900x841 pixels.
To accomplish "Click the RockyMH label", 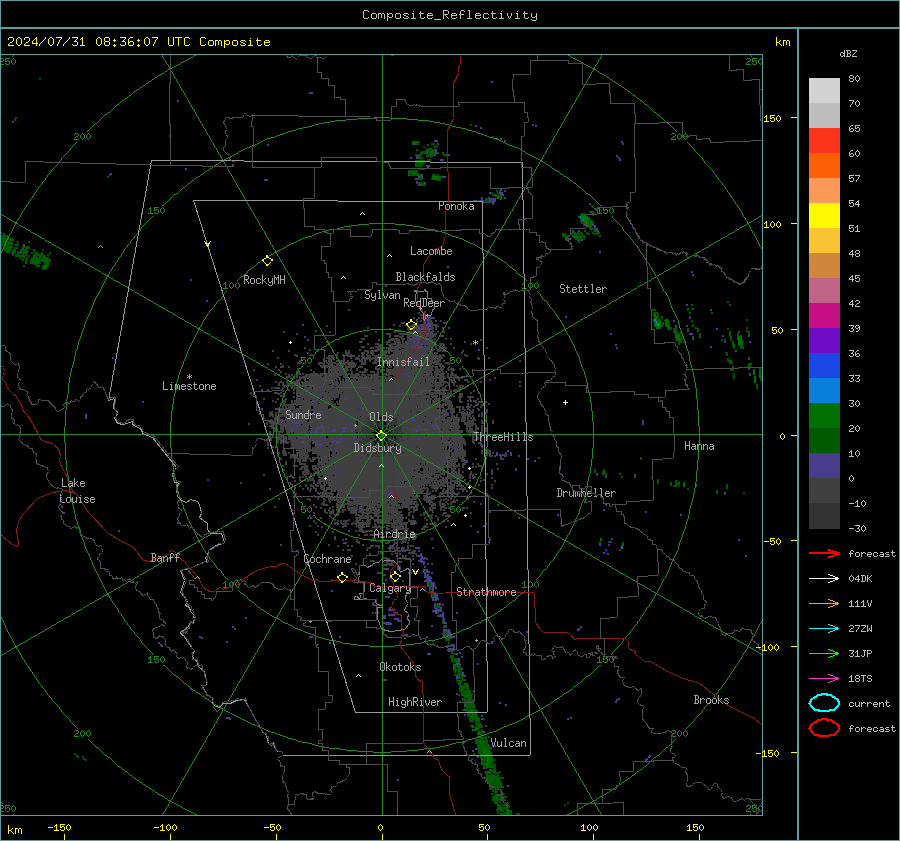I will click(x=264, y=280).
